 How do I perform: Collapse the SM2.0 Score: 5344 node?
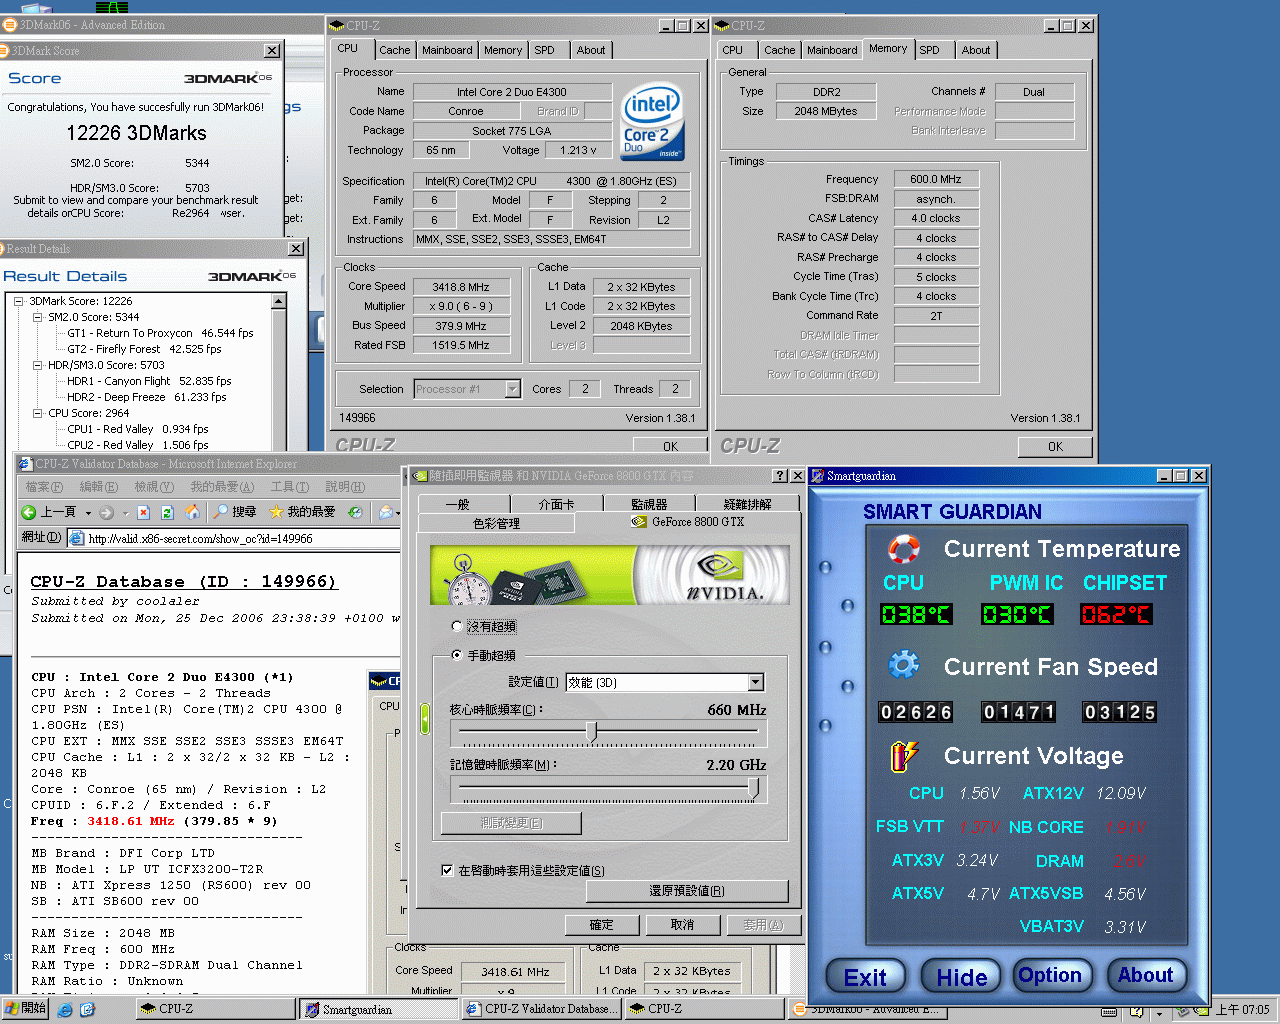click(38, 317)
